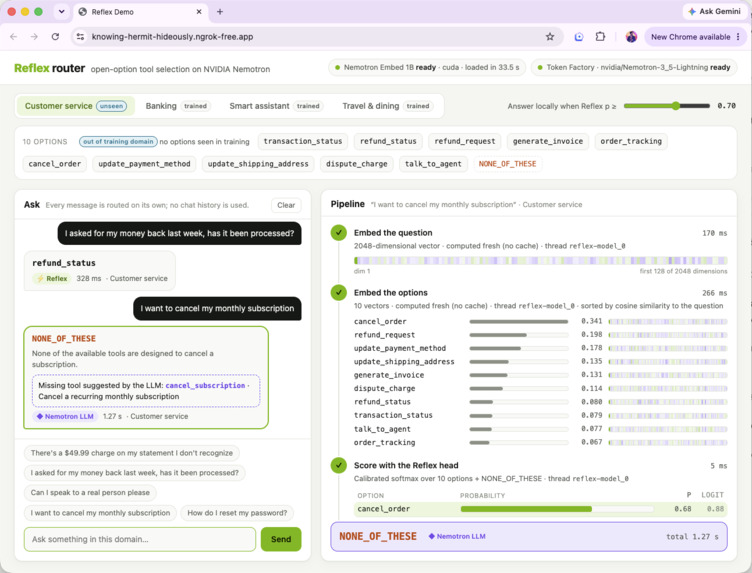Click the NONE_OF_THESE option chip
Screen dimensions: 752x573
click(x=507, y=164)
